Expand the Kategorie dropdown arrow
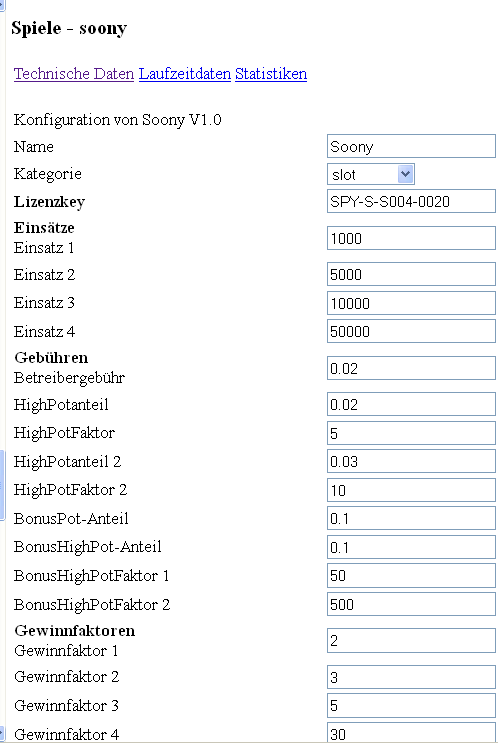The height and width of the screenshot is (743, 498). pos(406,174)
